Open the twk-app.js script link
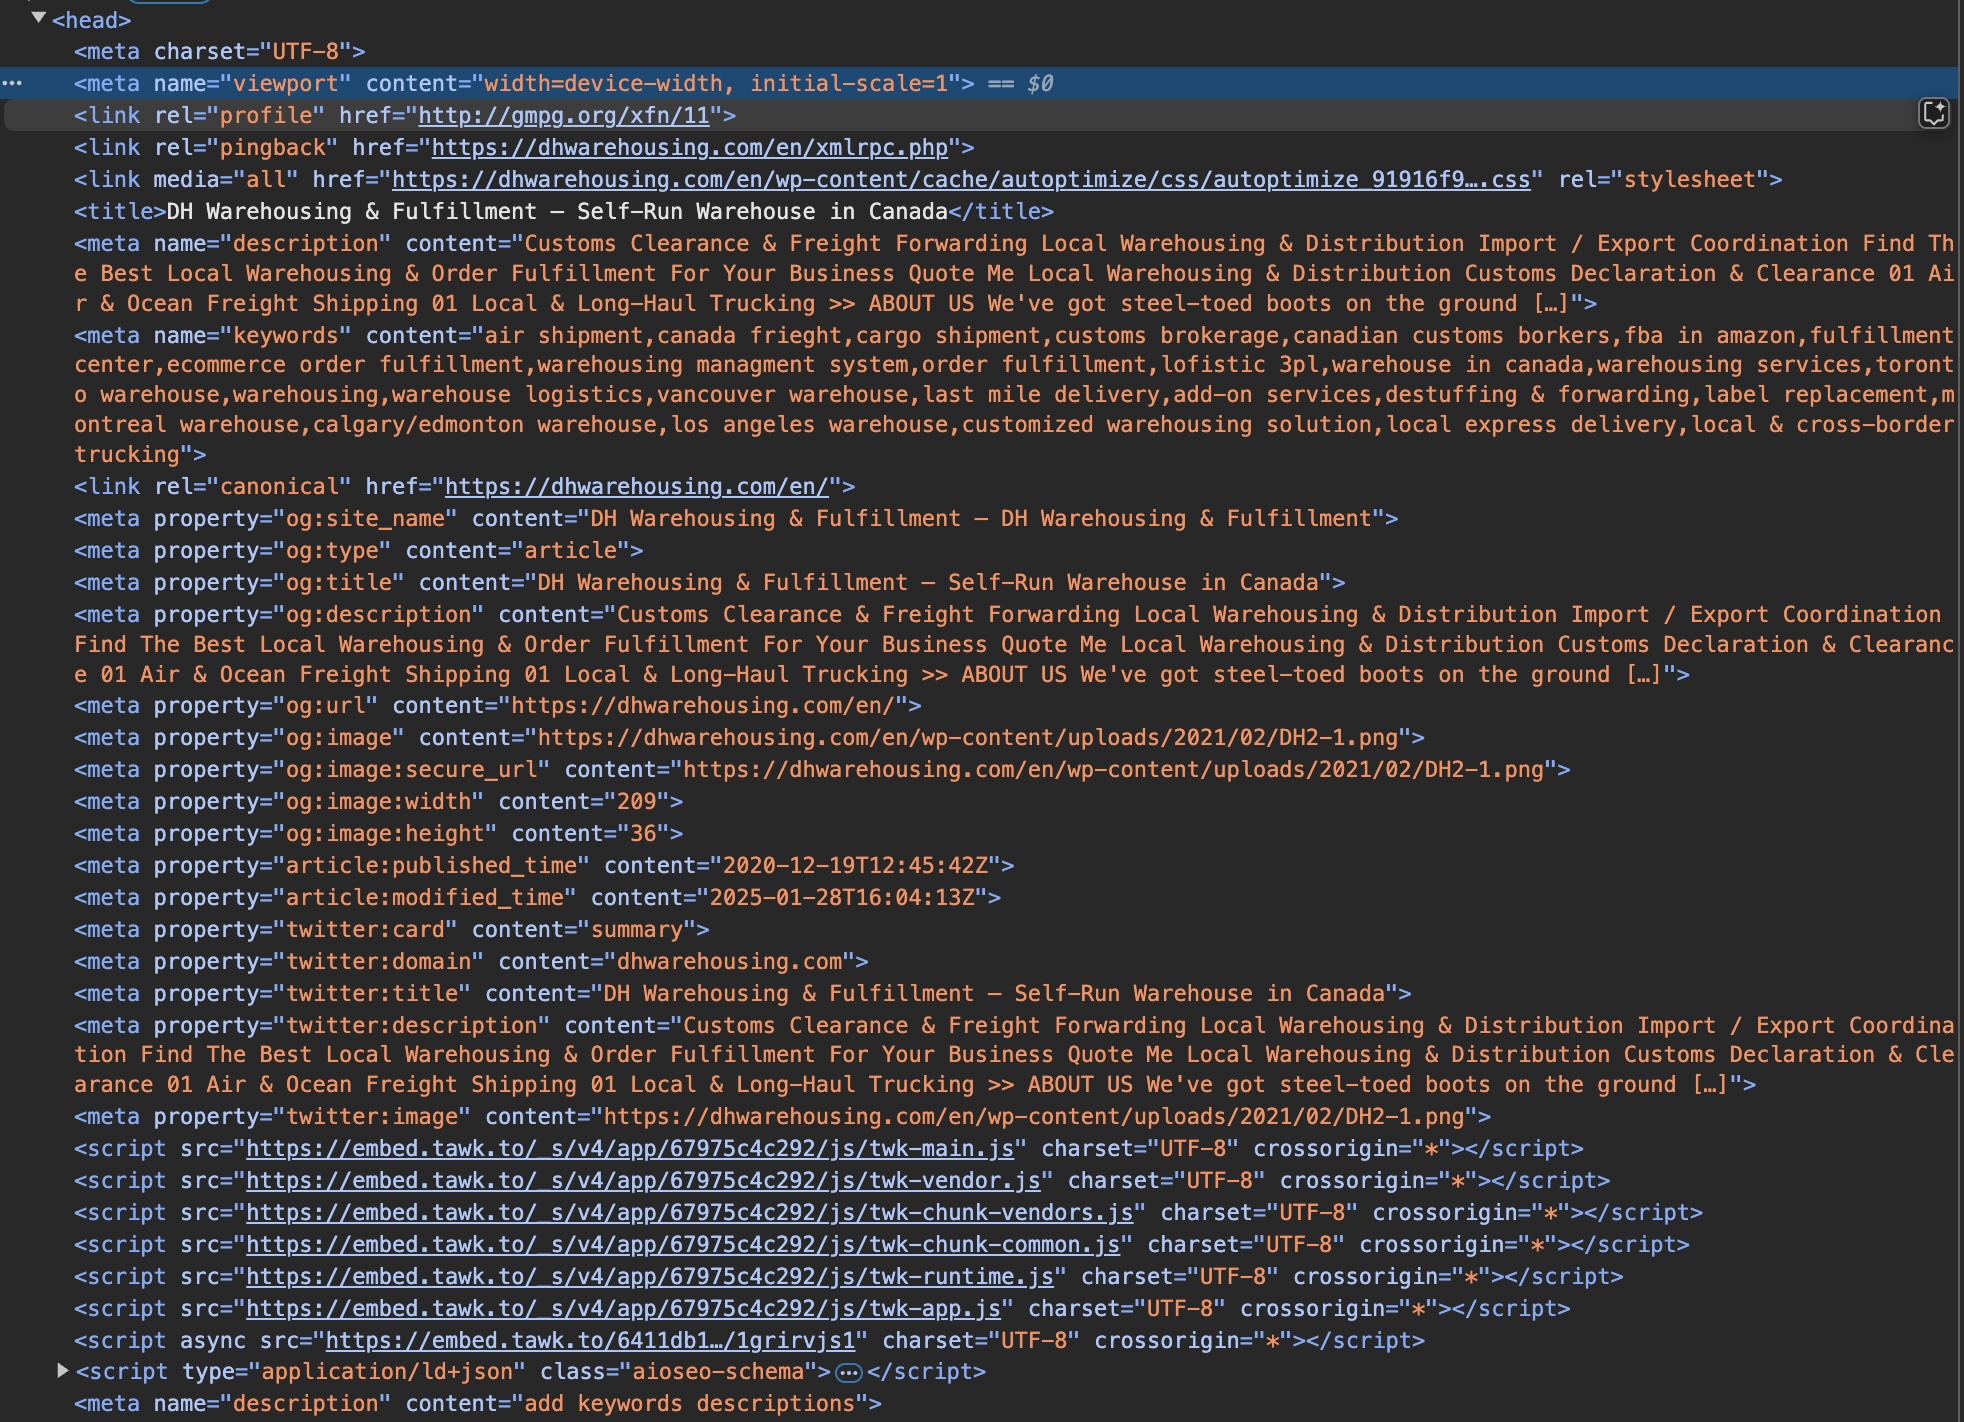 624,1308
